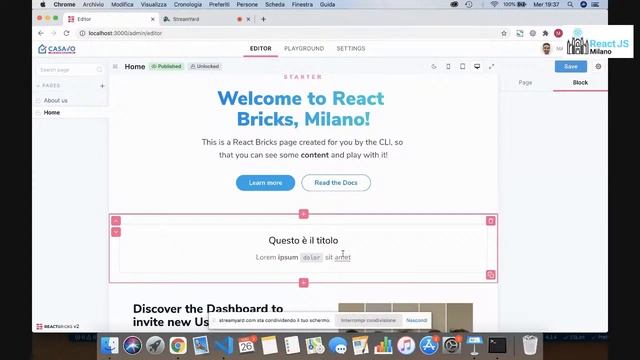Viewport: 640px width, 360px height.
Task: Toggle the Unlocked page status badge
Action: 205,67
